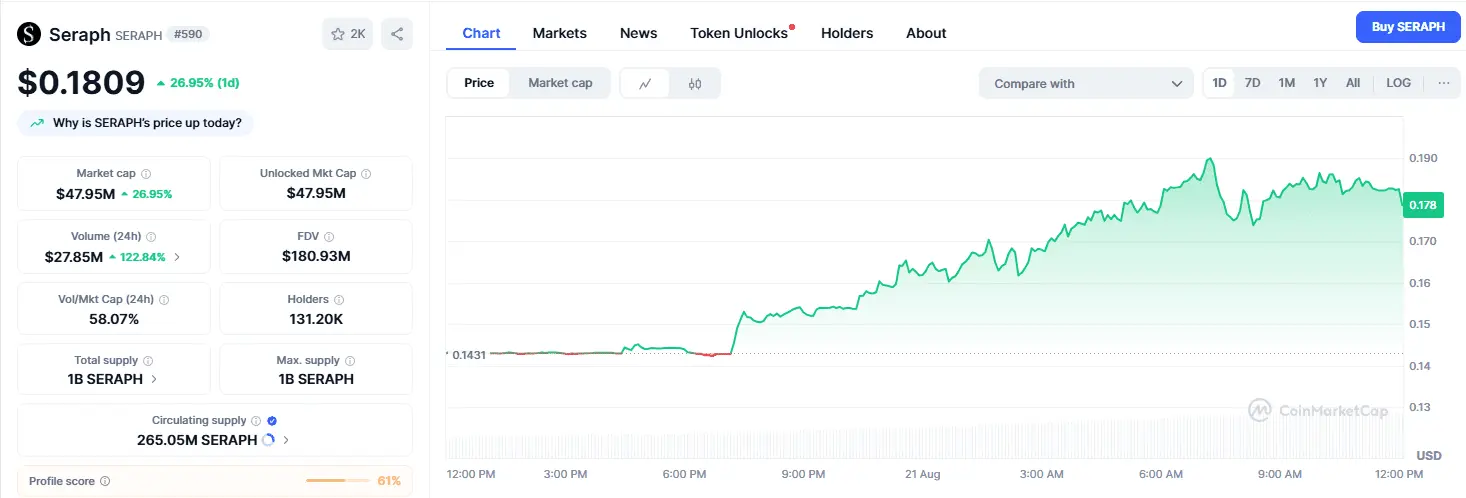This screenshot has height=498, width=1466.
Task: Click the chart's 0.178 current price label
Action: tap(1423, 205)
